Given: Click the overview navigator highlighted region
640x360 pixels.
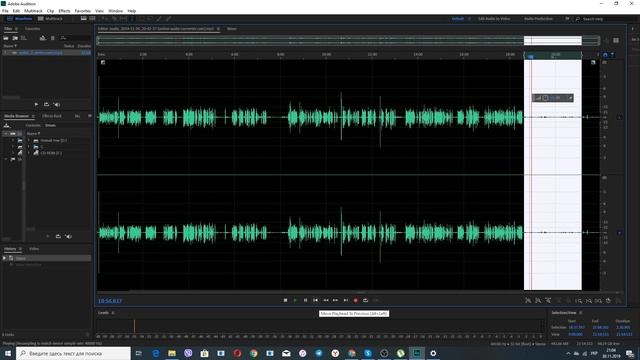Looking at the screenshot, I should [553, 40].
